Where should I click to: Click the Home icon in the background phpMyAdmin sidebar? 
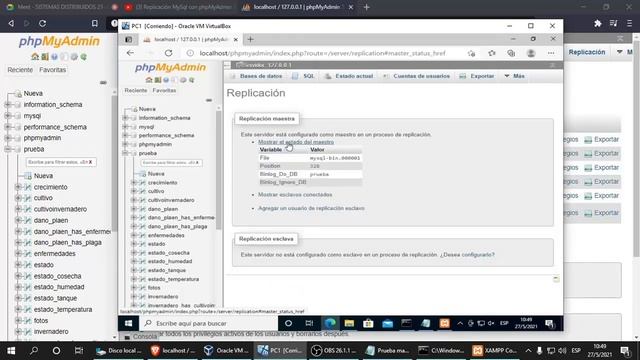(35, 57)
